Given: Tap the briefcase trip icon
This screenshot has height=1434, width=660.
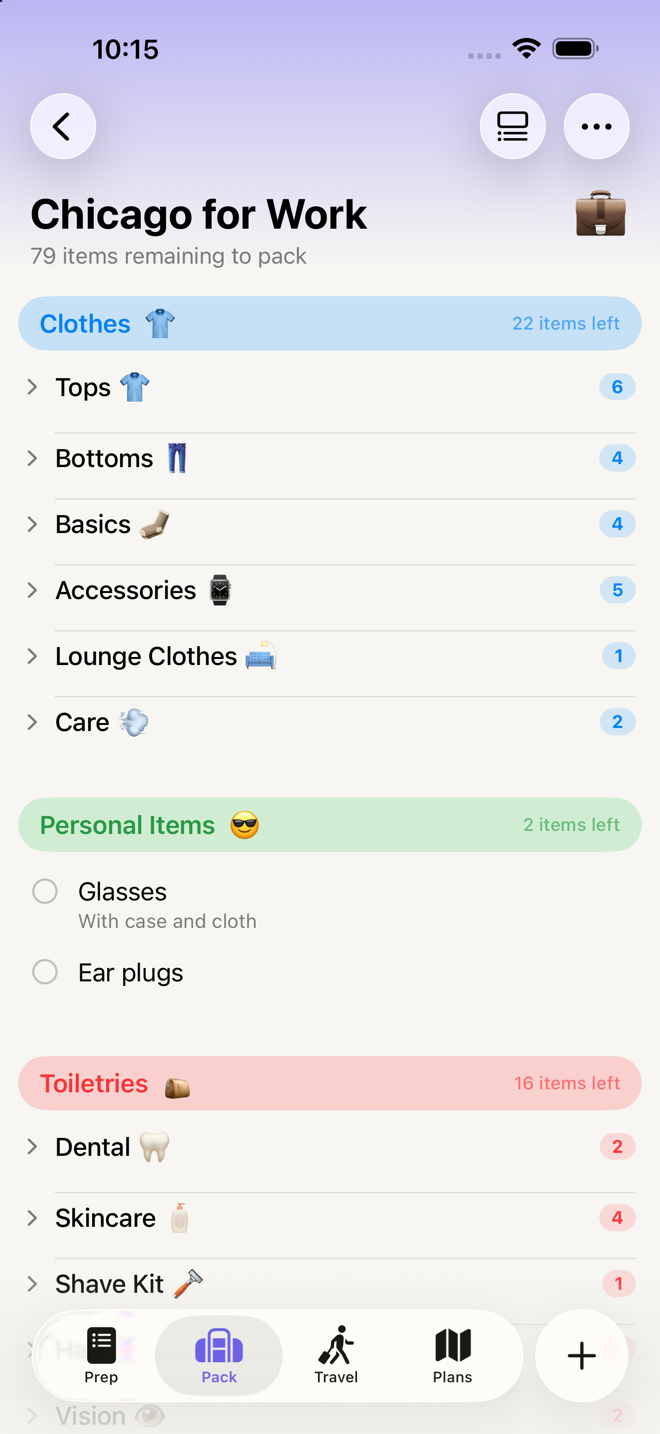Looking at the screenshot, I should (x=601, y=215).
